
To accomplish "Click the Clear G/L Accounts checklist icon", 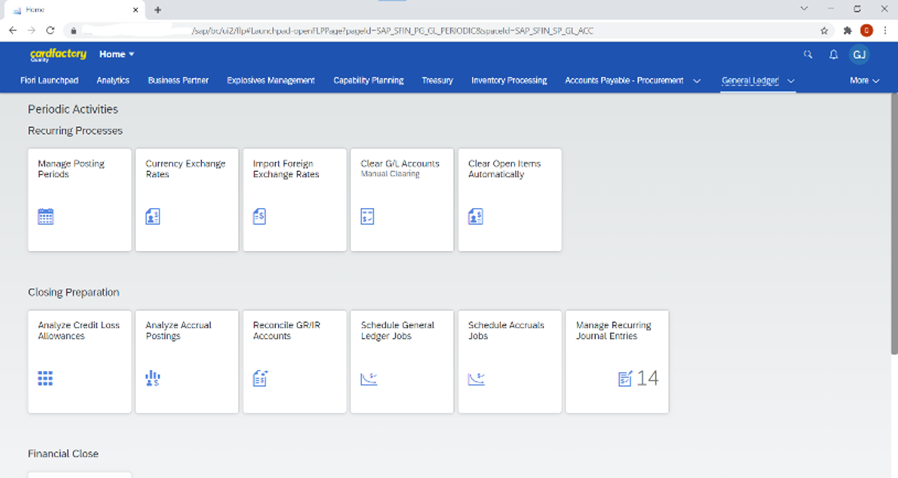I will tap(367, 216).
